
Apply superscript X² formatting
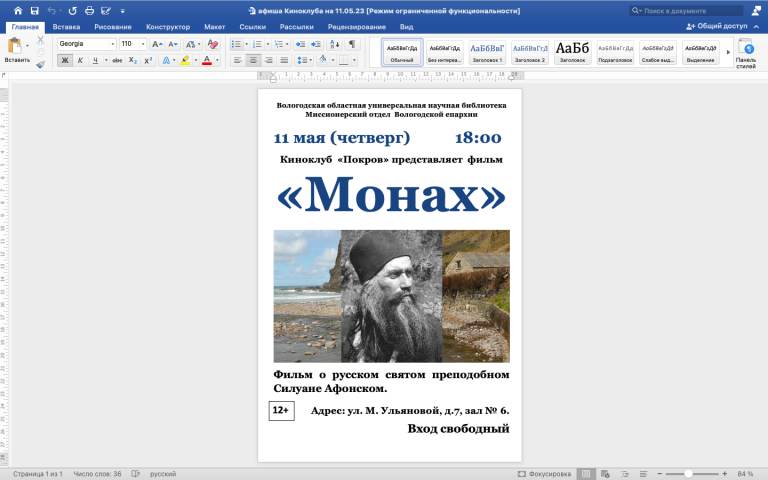coord(148,60)
